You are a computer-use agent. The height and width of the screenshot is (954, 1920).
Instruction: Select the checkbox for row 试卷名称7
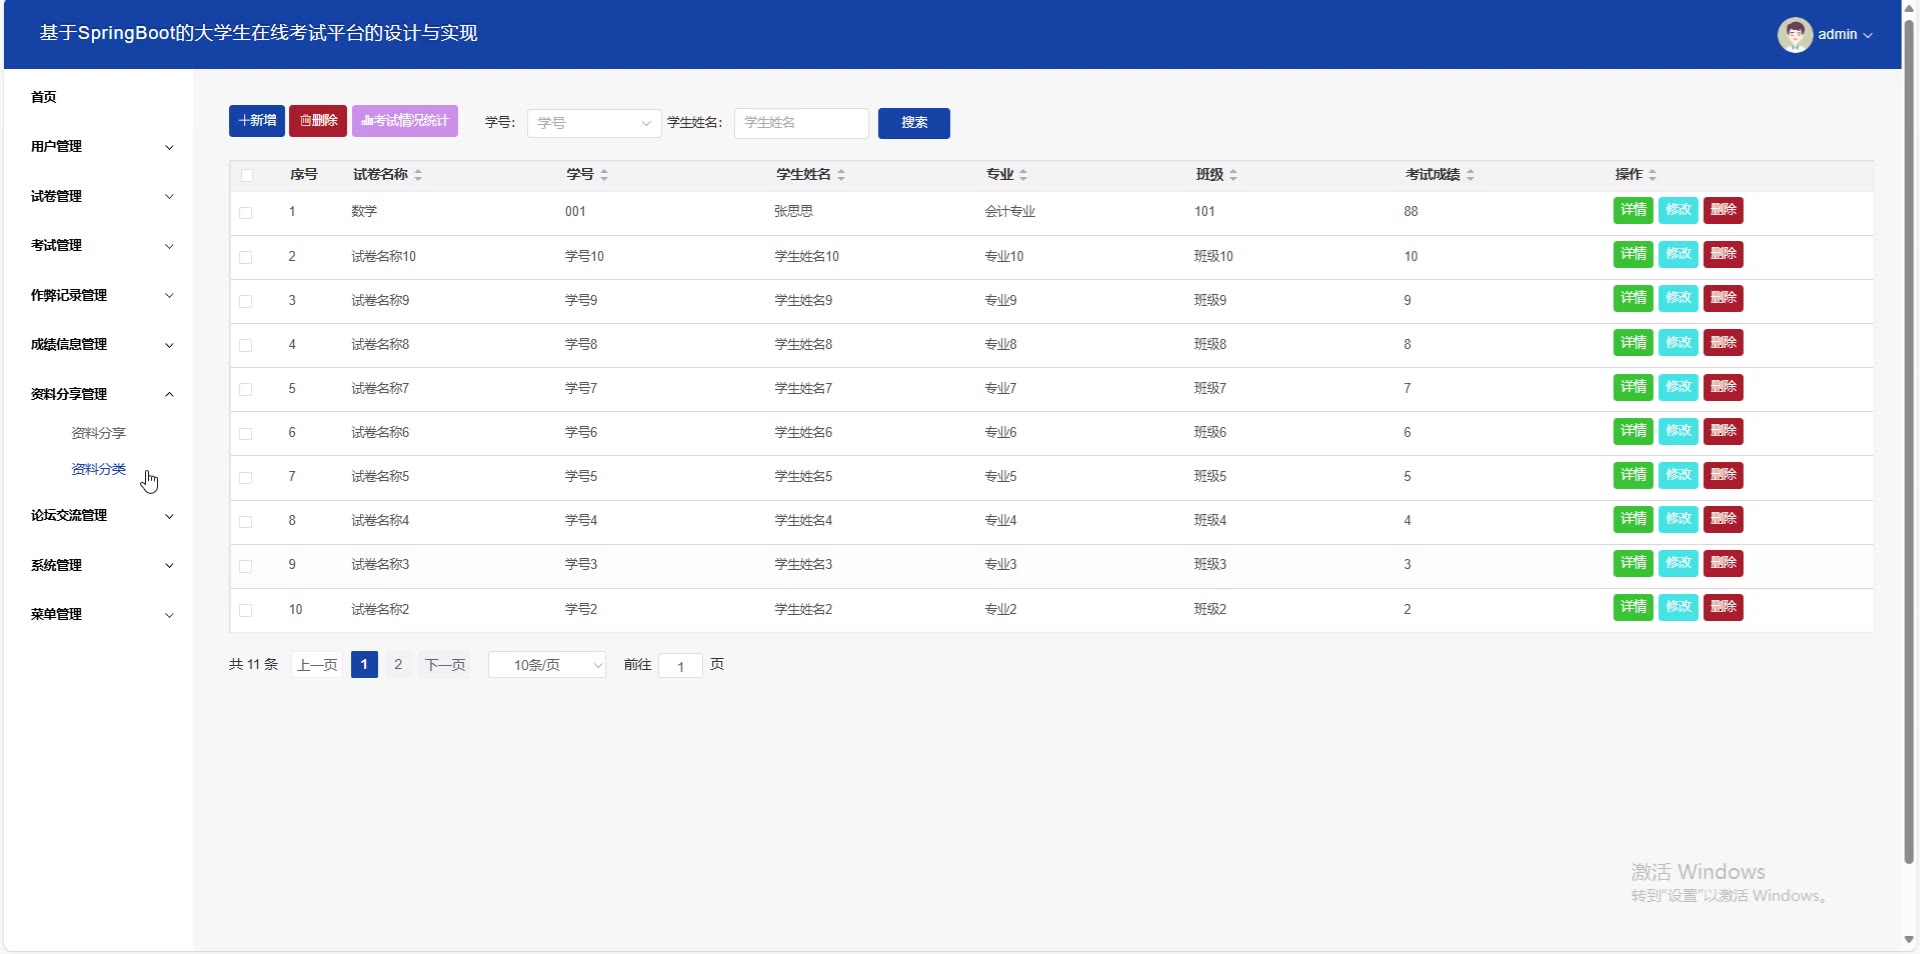246,389
